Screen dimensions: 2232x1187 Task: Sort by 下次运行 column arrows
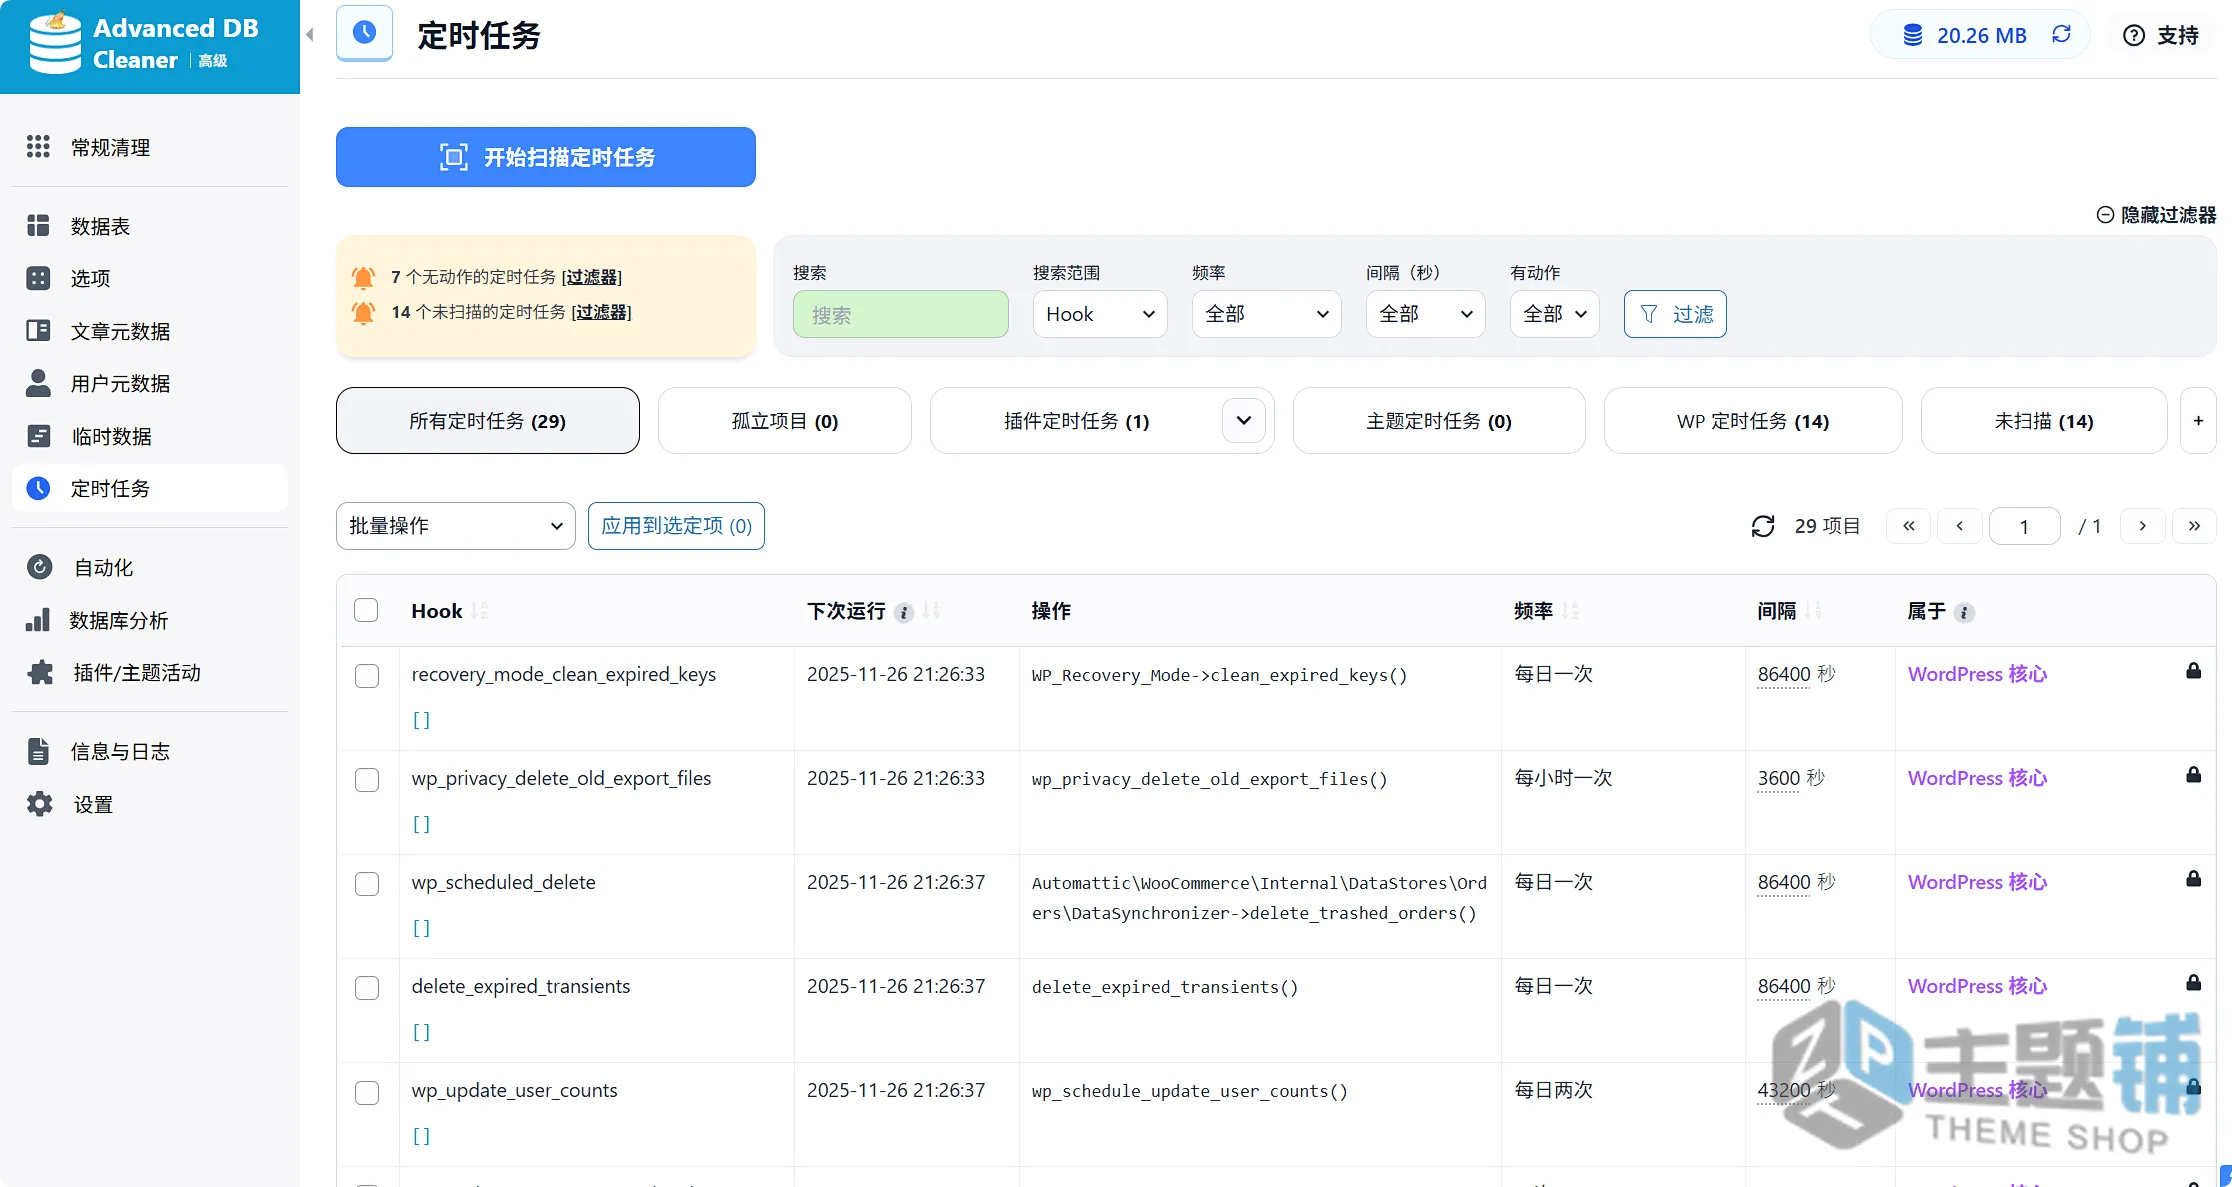[x=932, y=611]
